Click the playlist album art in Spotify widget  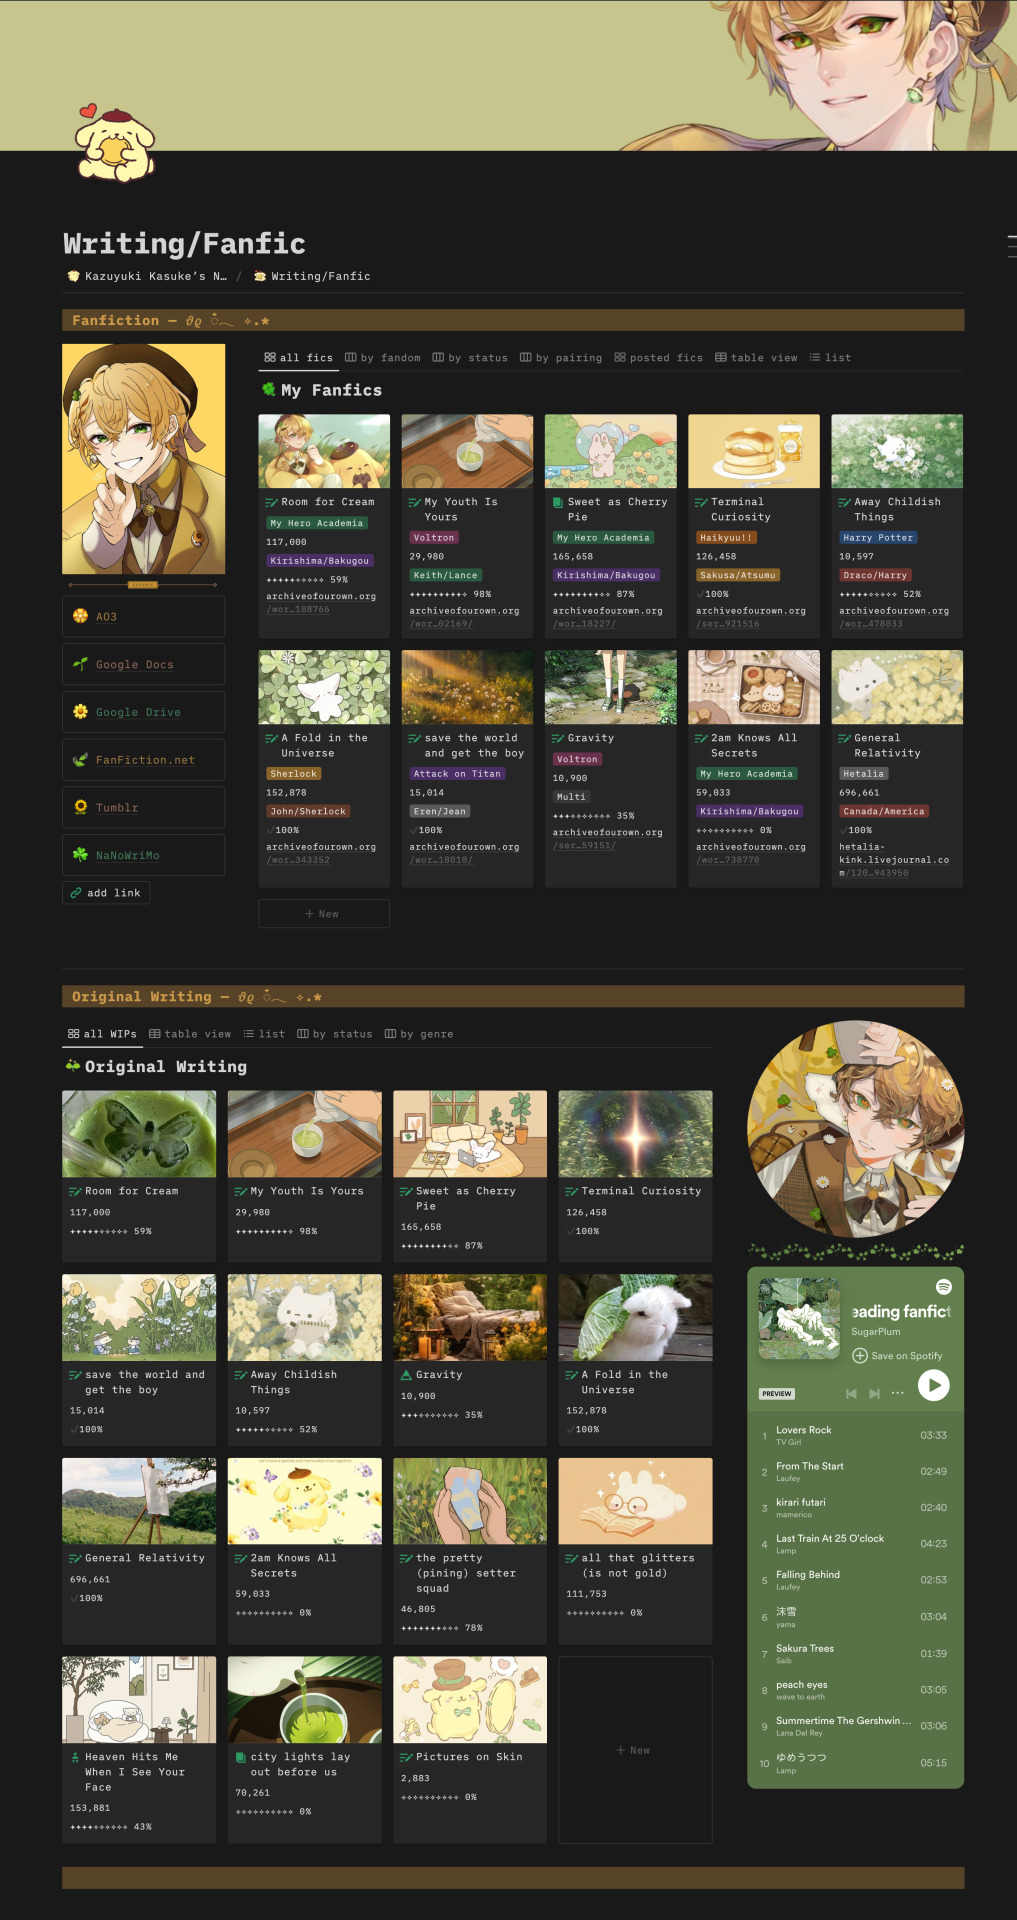[x=799, y=1319]
